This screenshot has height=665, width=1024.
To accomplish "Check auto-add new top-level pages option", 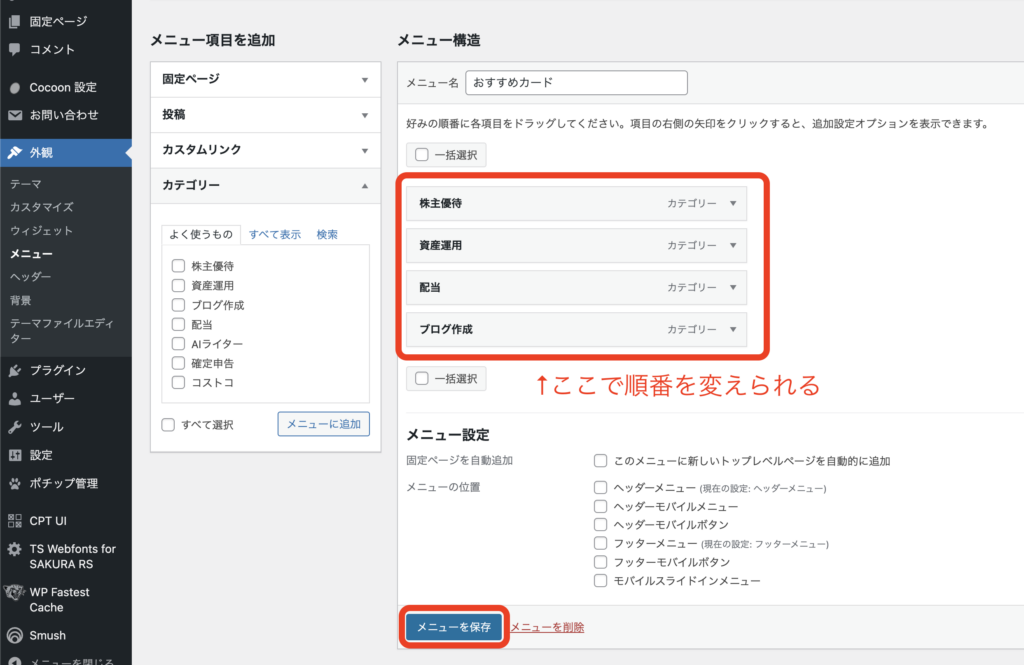I will [x=600, y=461].
